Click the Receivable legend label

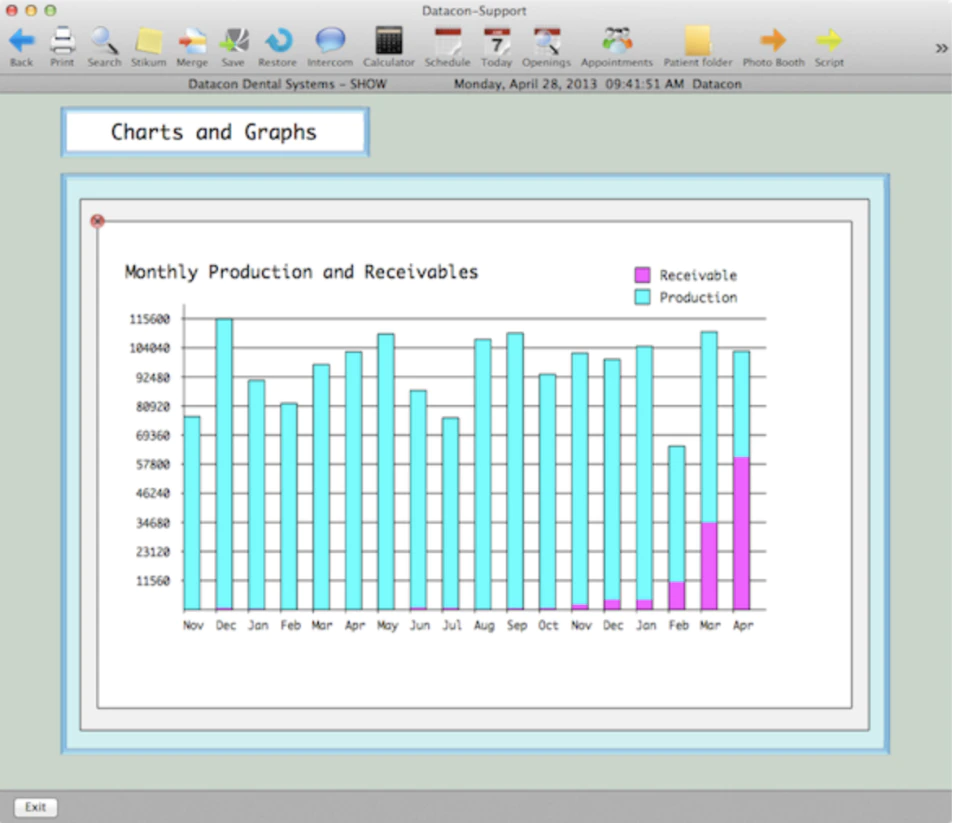point(698,276)
